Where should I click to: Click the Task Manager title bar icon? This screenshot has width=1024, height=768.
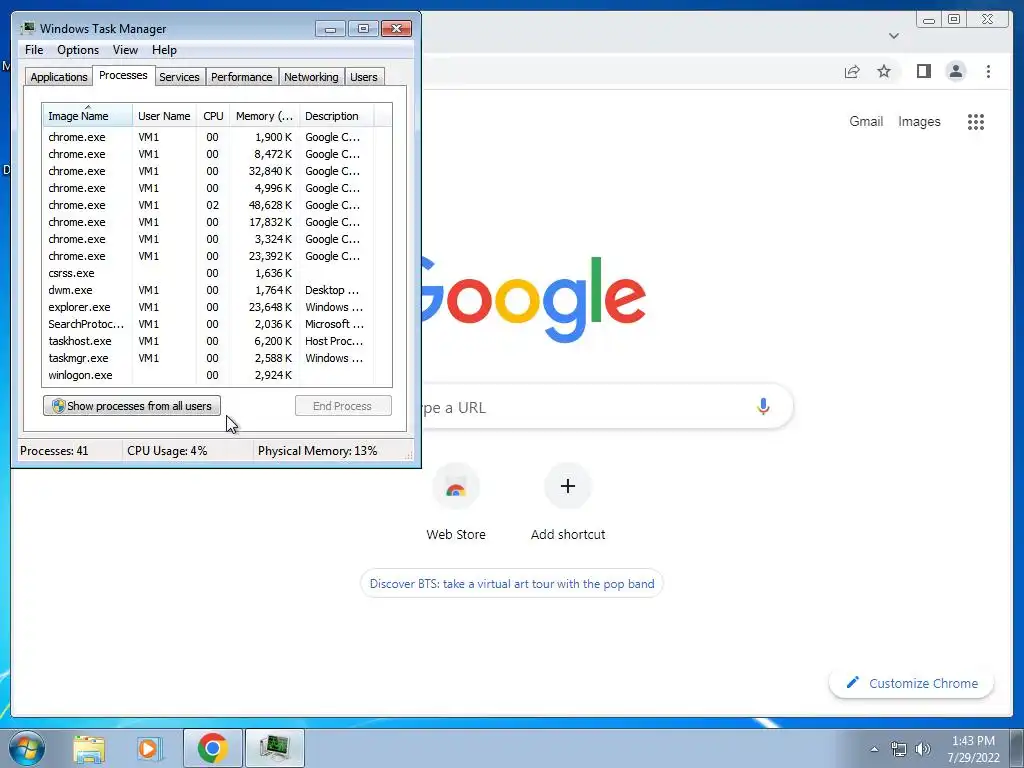pos(27,28)
